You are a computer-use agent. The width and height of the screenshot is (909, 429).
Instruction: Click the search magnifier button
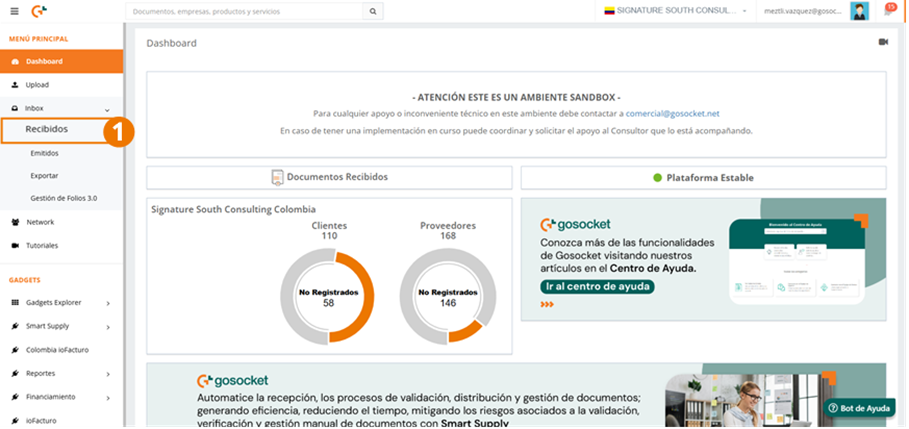point(373,11)
